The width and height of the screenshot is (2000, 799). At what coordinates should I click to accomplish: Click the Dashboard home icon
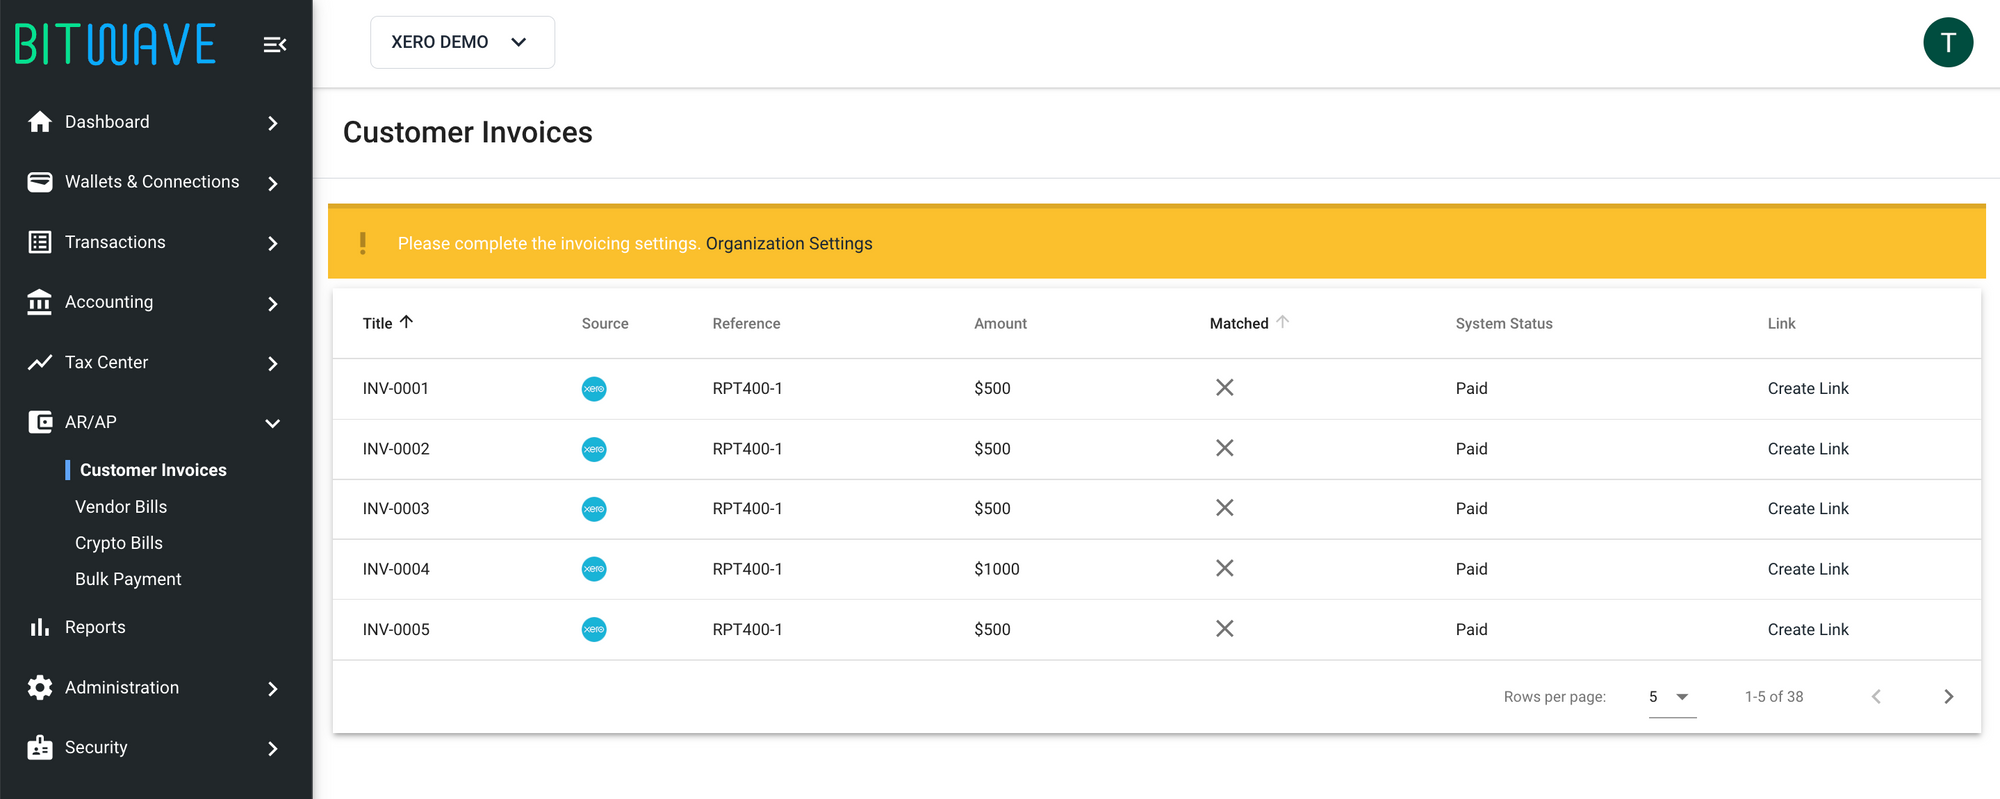[x=40, y=122]
